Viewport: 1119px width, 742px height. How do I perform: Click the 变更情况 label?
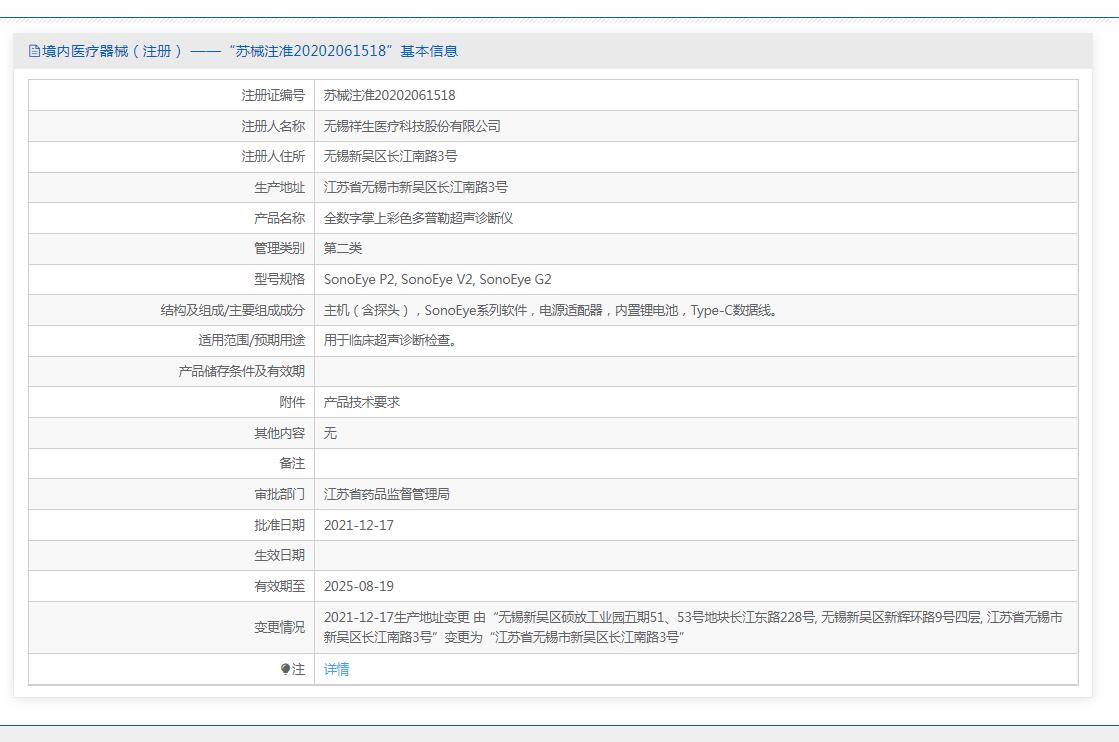pyautogui.click(x=279, y=627)
